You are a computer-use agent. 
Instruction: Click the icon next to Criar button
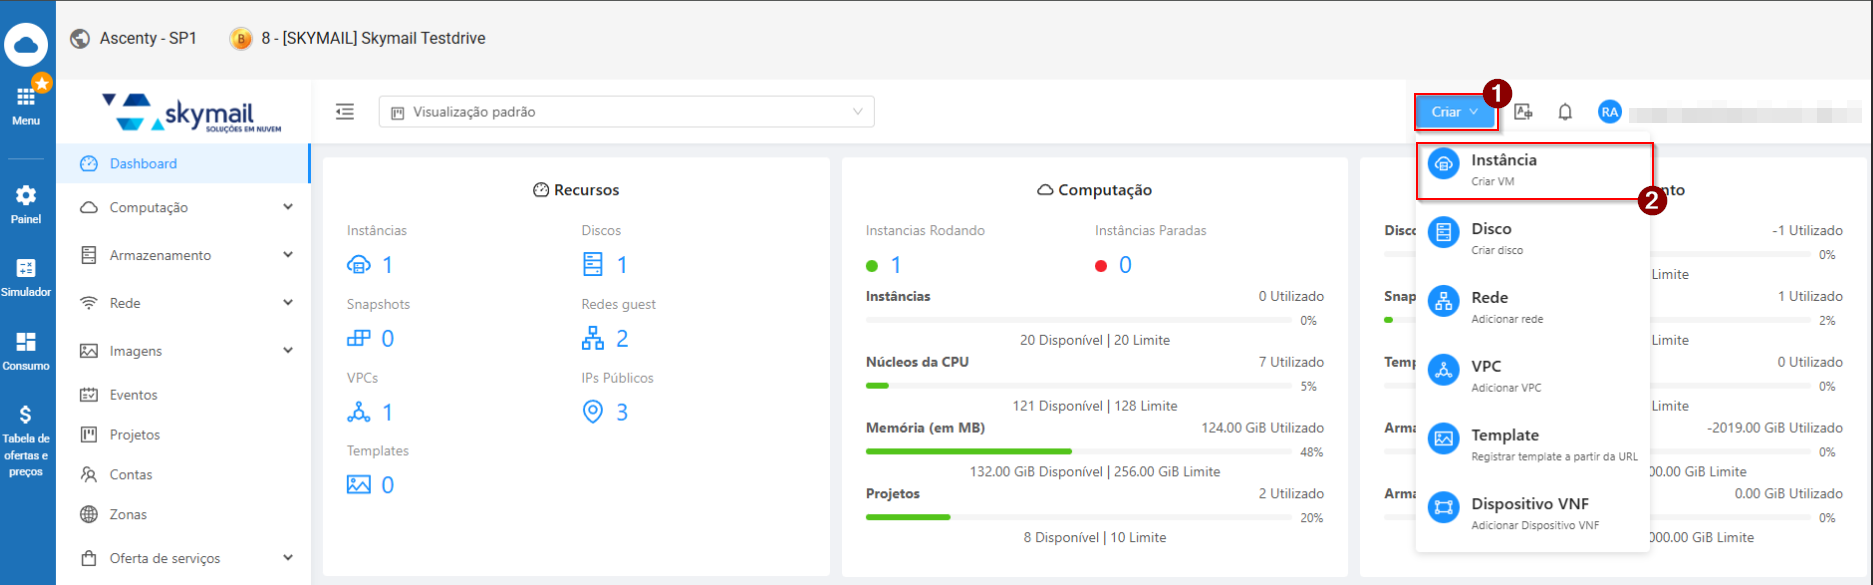coord(1523,112)
